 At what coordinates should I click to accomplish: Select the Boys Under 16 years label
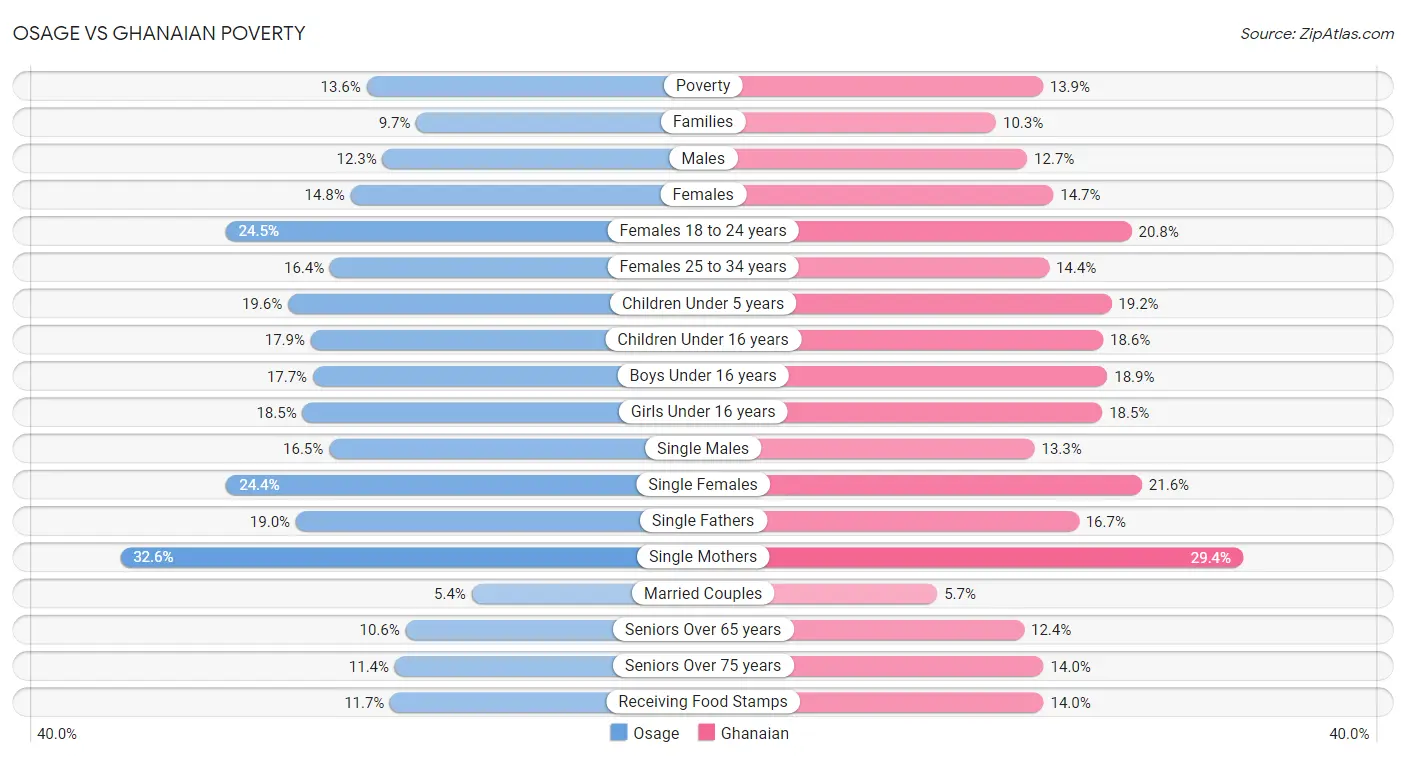point(703,376)
